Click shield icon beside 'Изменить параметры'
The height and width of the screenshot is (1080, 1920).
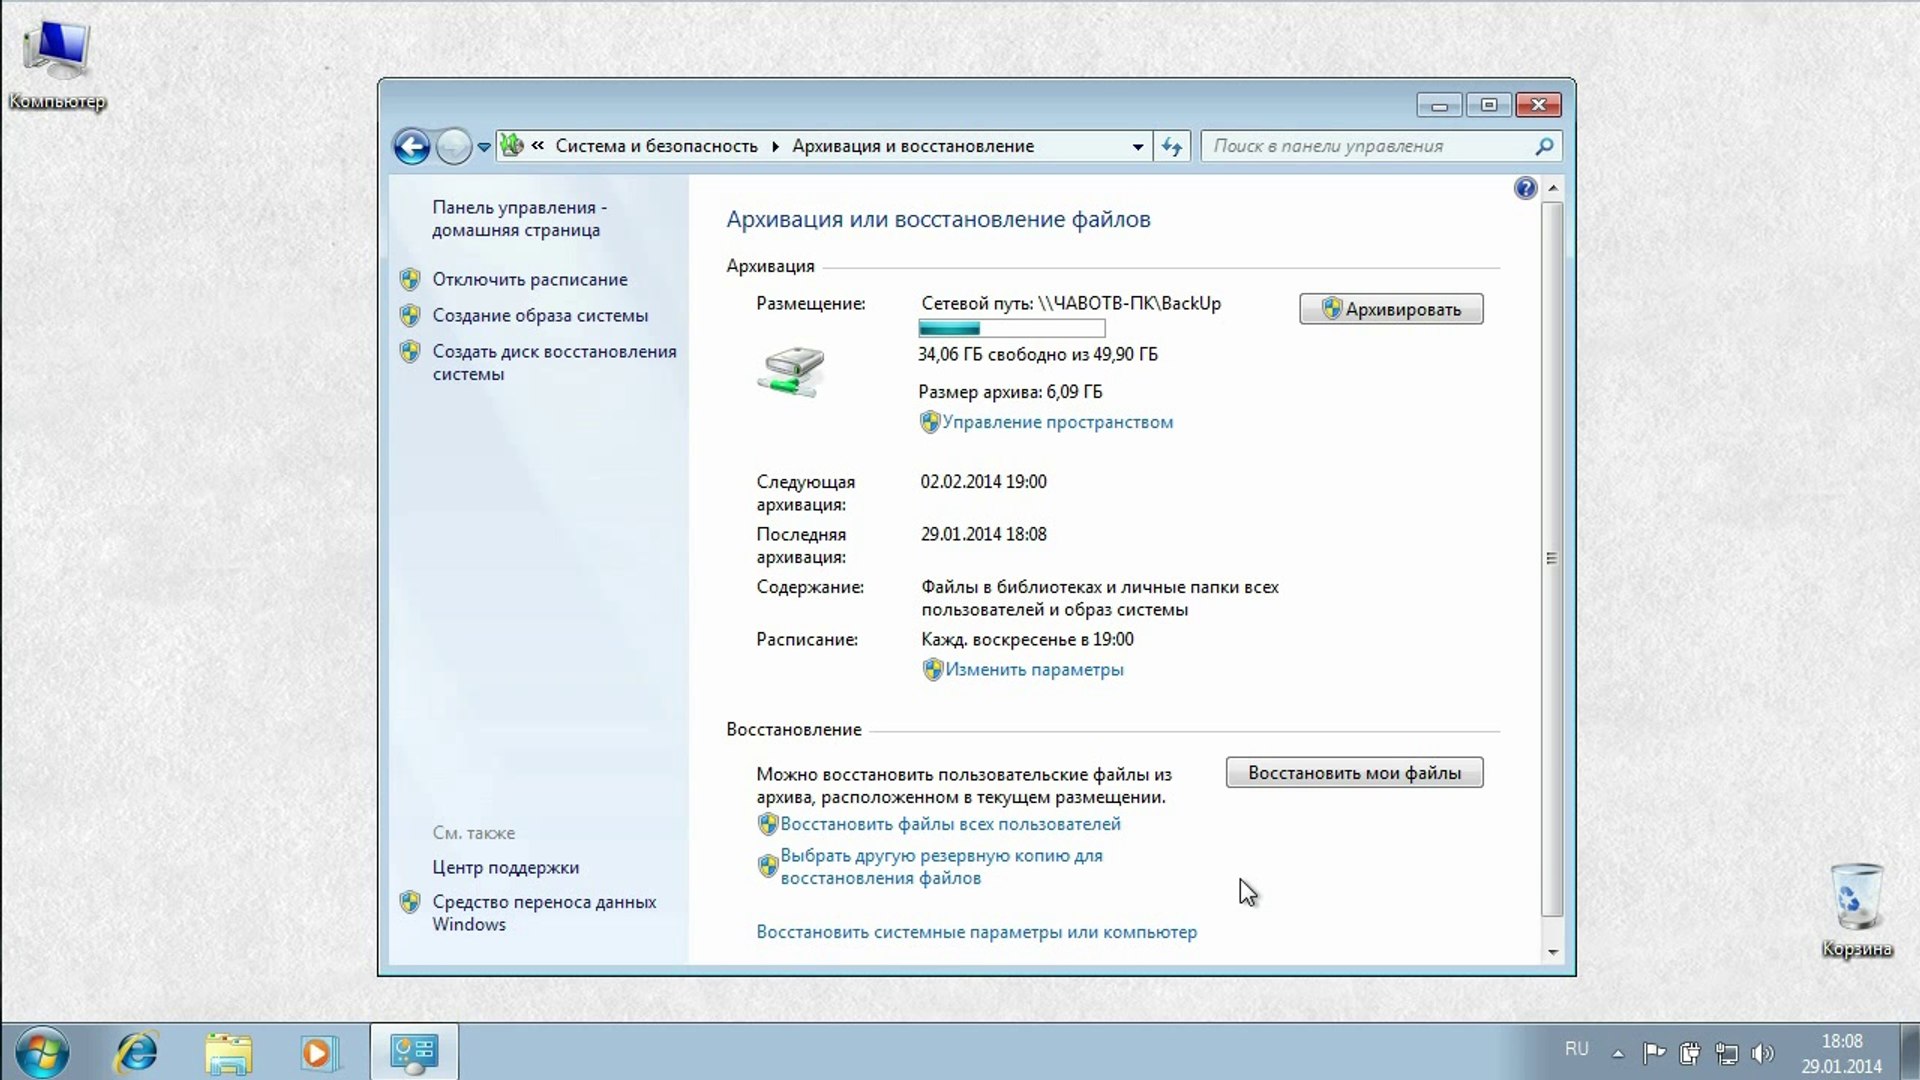[933, 669]
